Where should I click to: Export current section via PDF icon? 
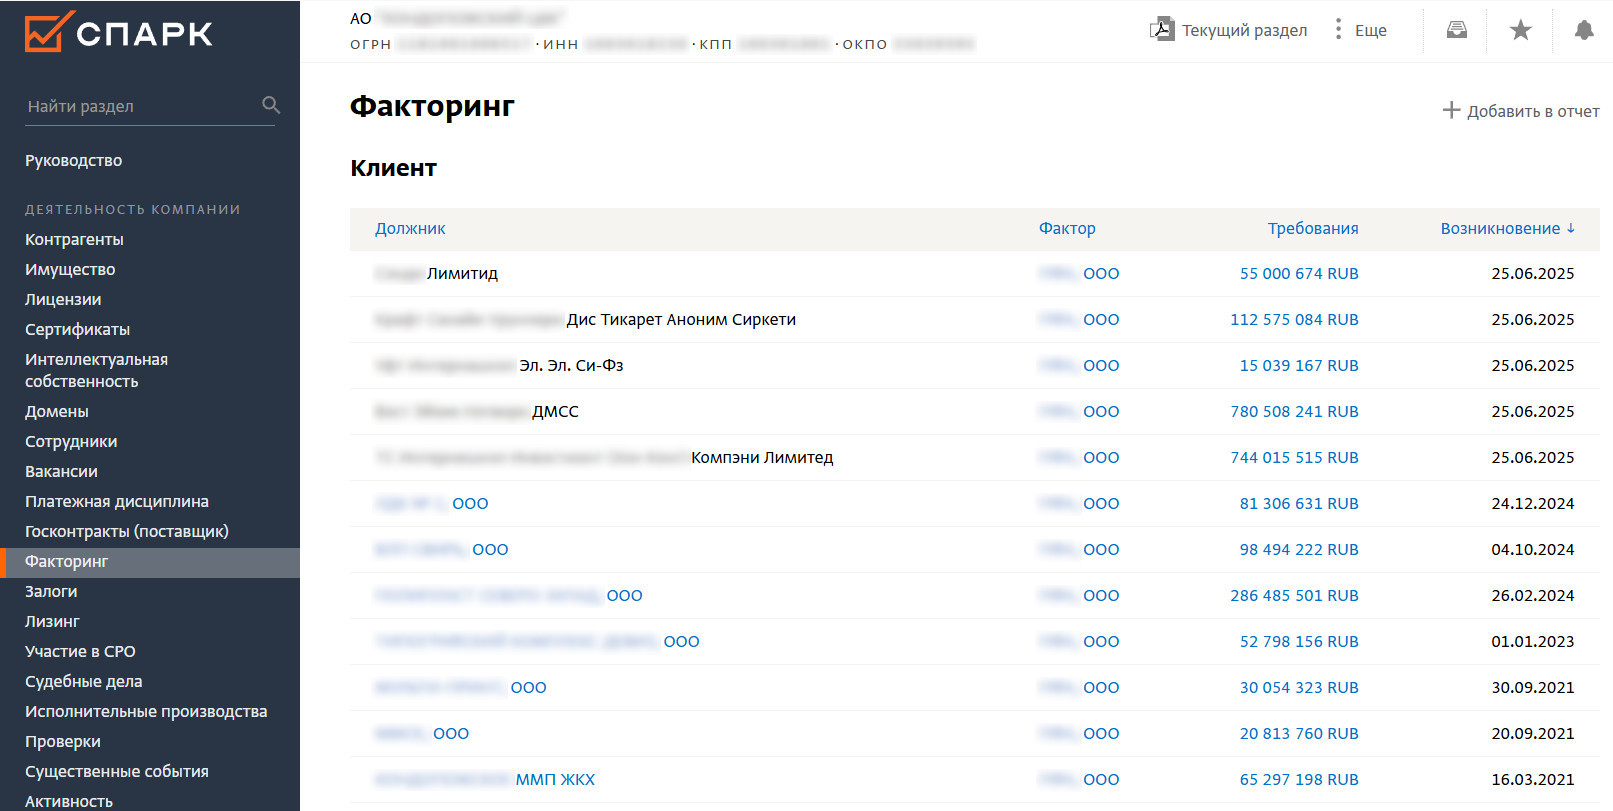click(x=1161, y=29)
